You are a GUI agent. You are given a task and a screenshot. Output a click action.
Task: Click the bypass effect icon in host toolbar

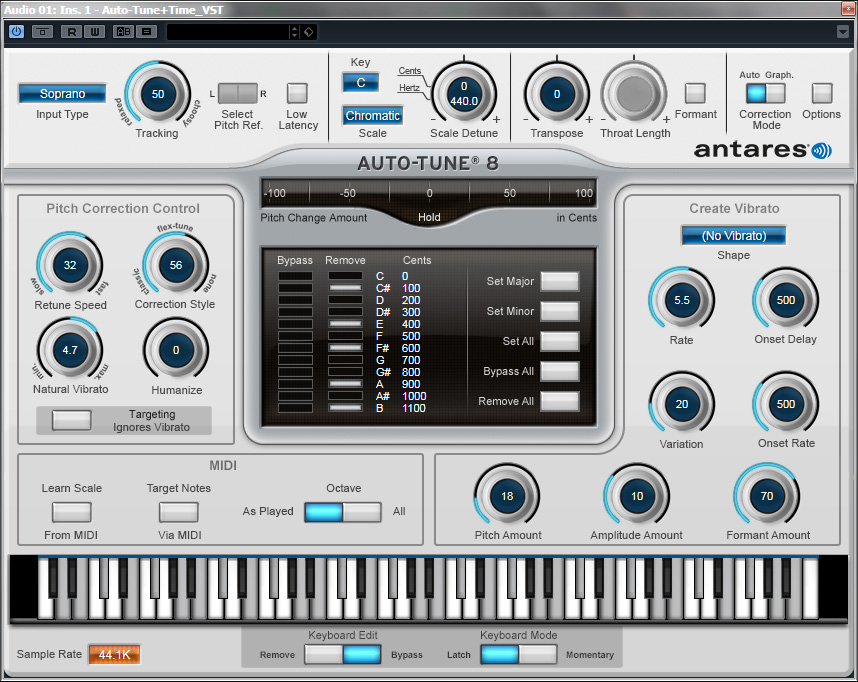pos(42,32)
